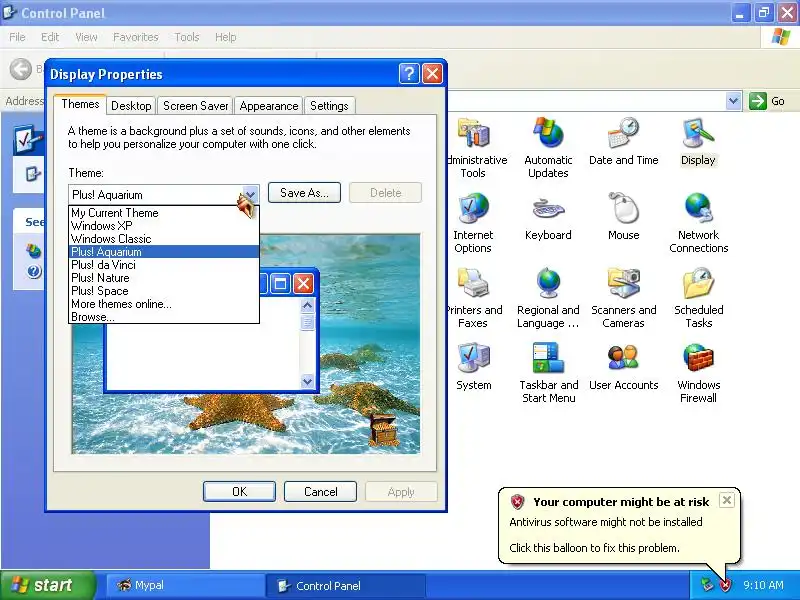Open the Display control panel icon
The image size is (800, 600).
click(x=698, y=133)
